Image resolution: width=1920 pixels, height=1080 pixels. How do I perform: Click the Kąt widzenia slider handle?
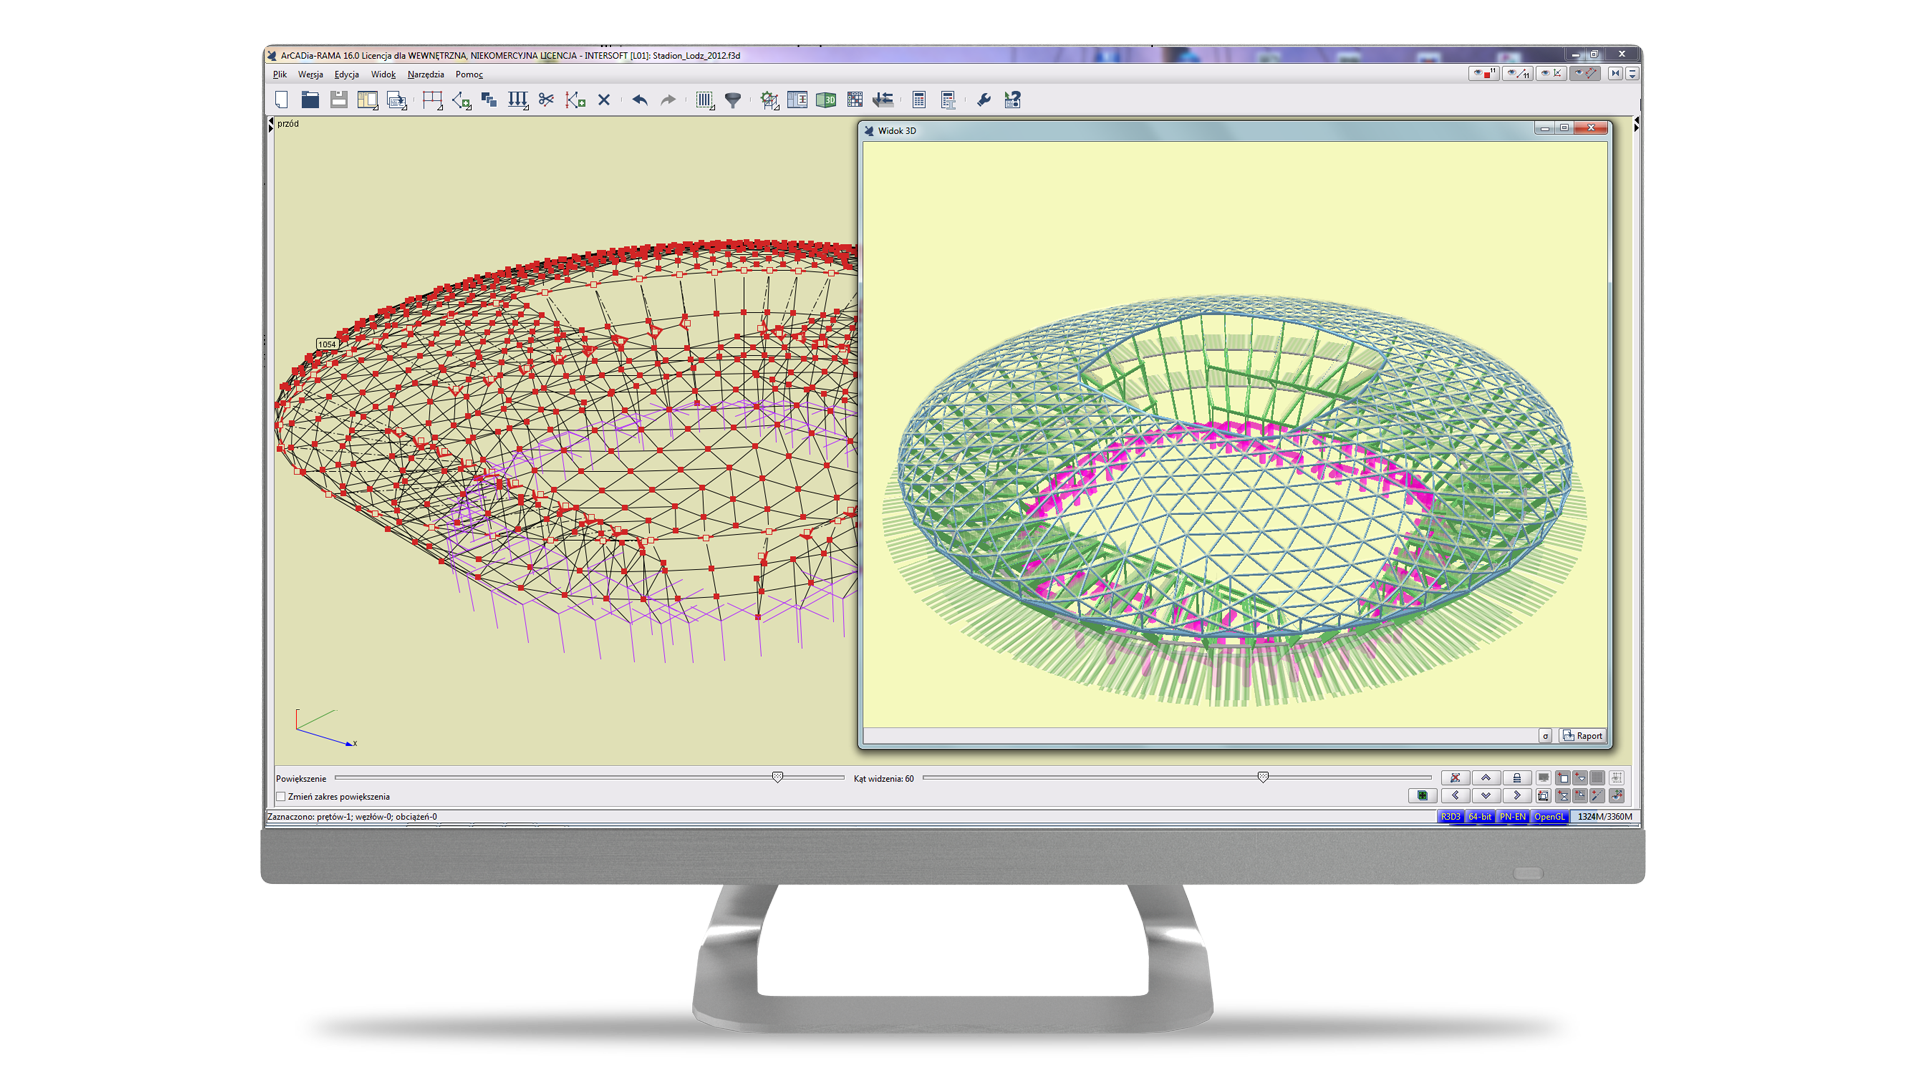(1263, 777)
